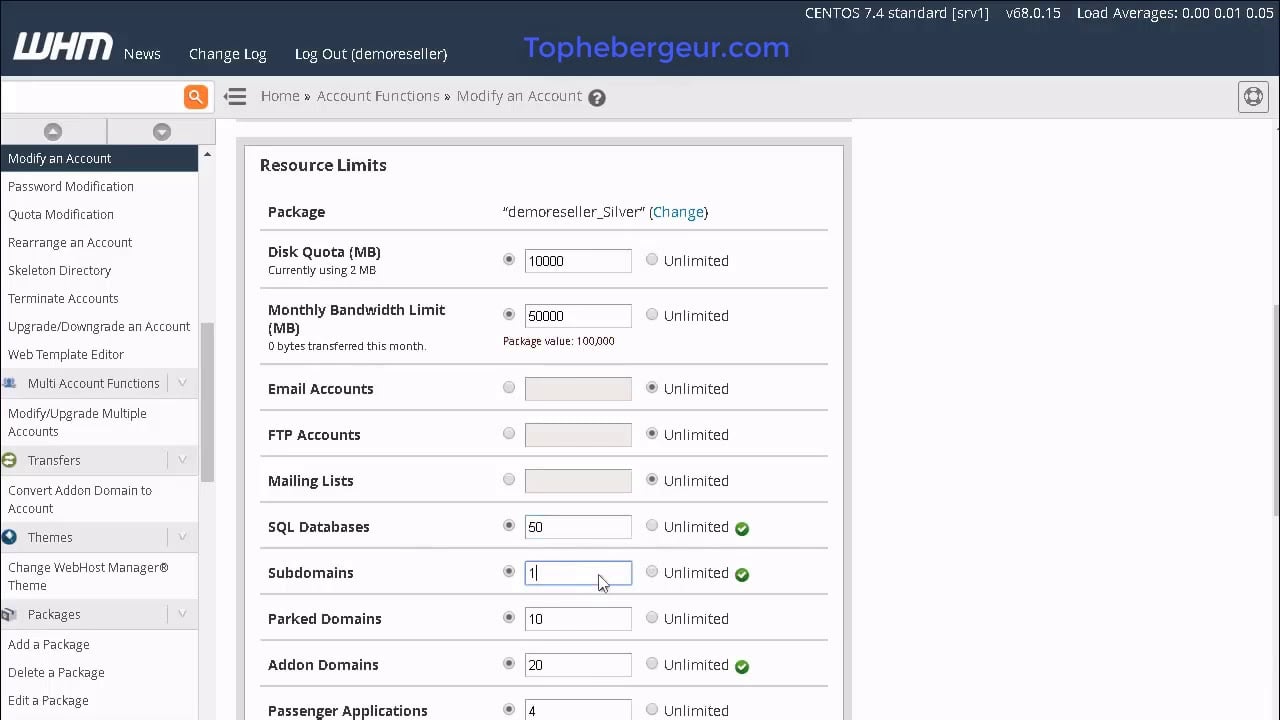
Task: Open the help icon beside Modify an Account
Action: pos(596,96)
